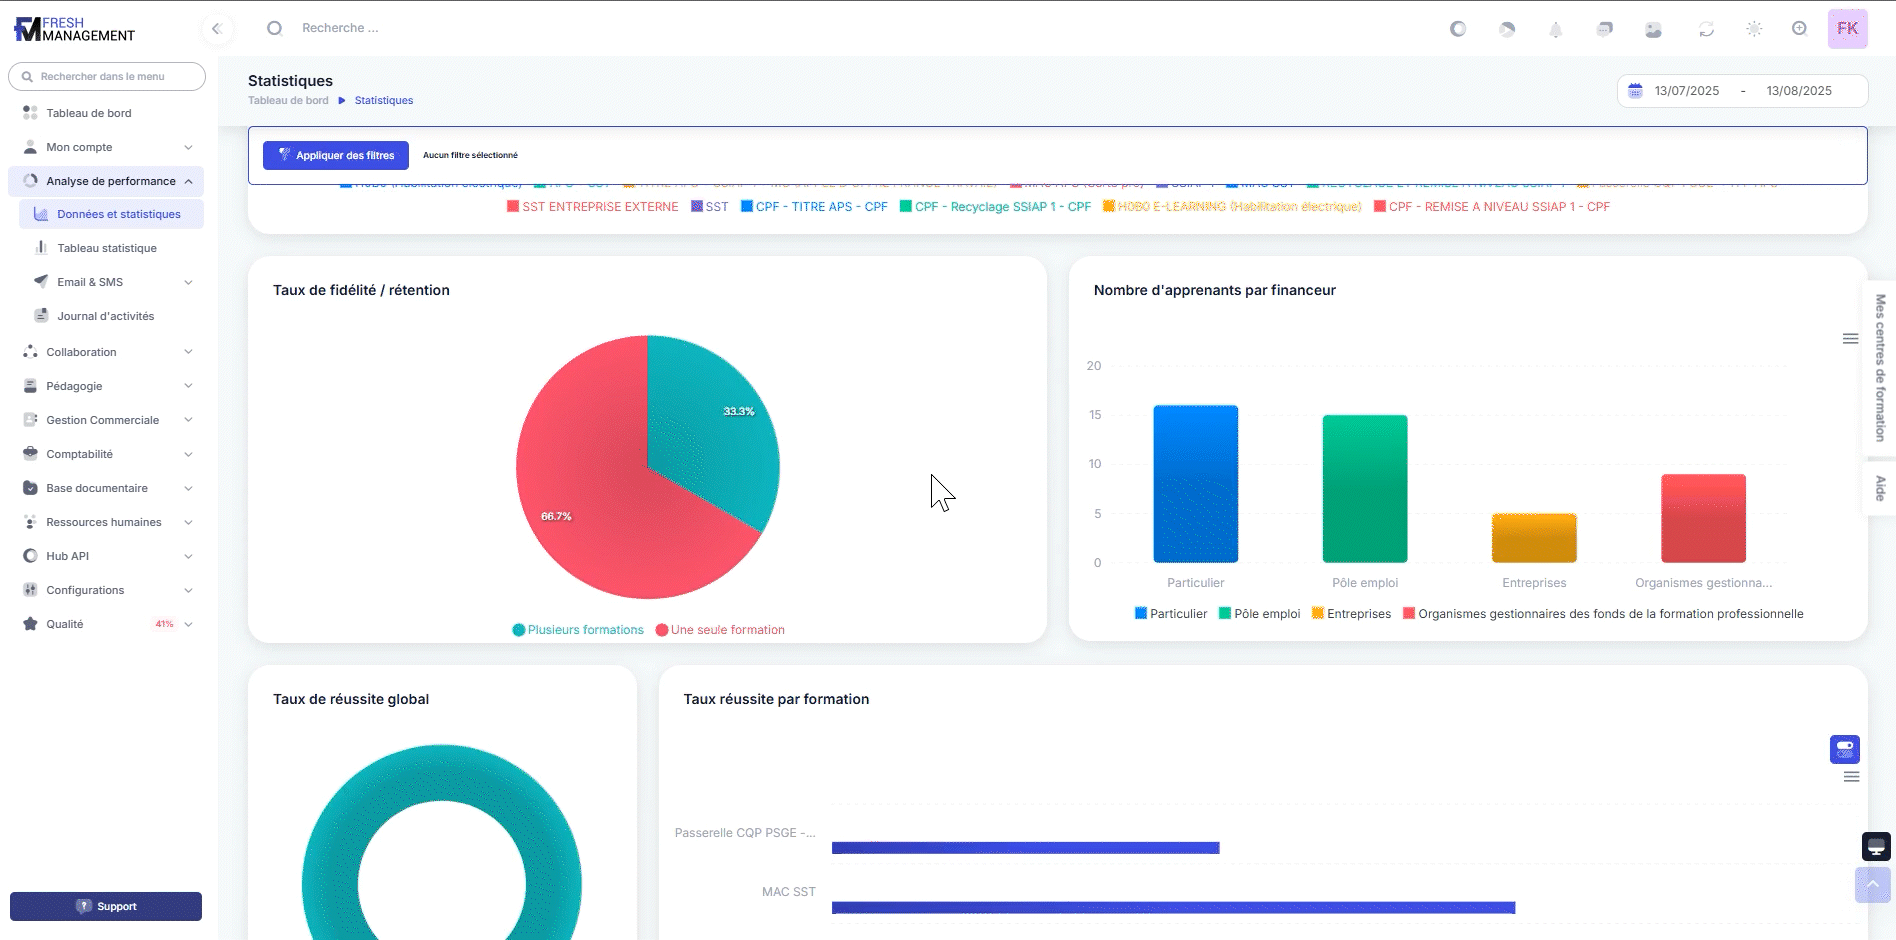Click the zoom magnifier icon in header
The image size is (1896, 940).
tap(1799, 29)
